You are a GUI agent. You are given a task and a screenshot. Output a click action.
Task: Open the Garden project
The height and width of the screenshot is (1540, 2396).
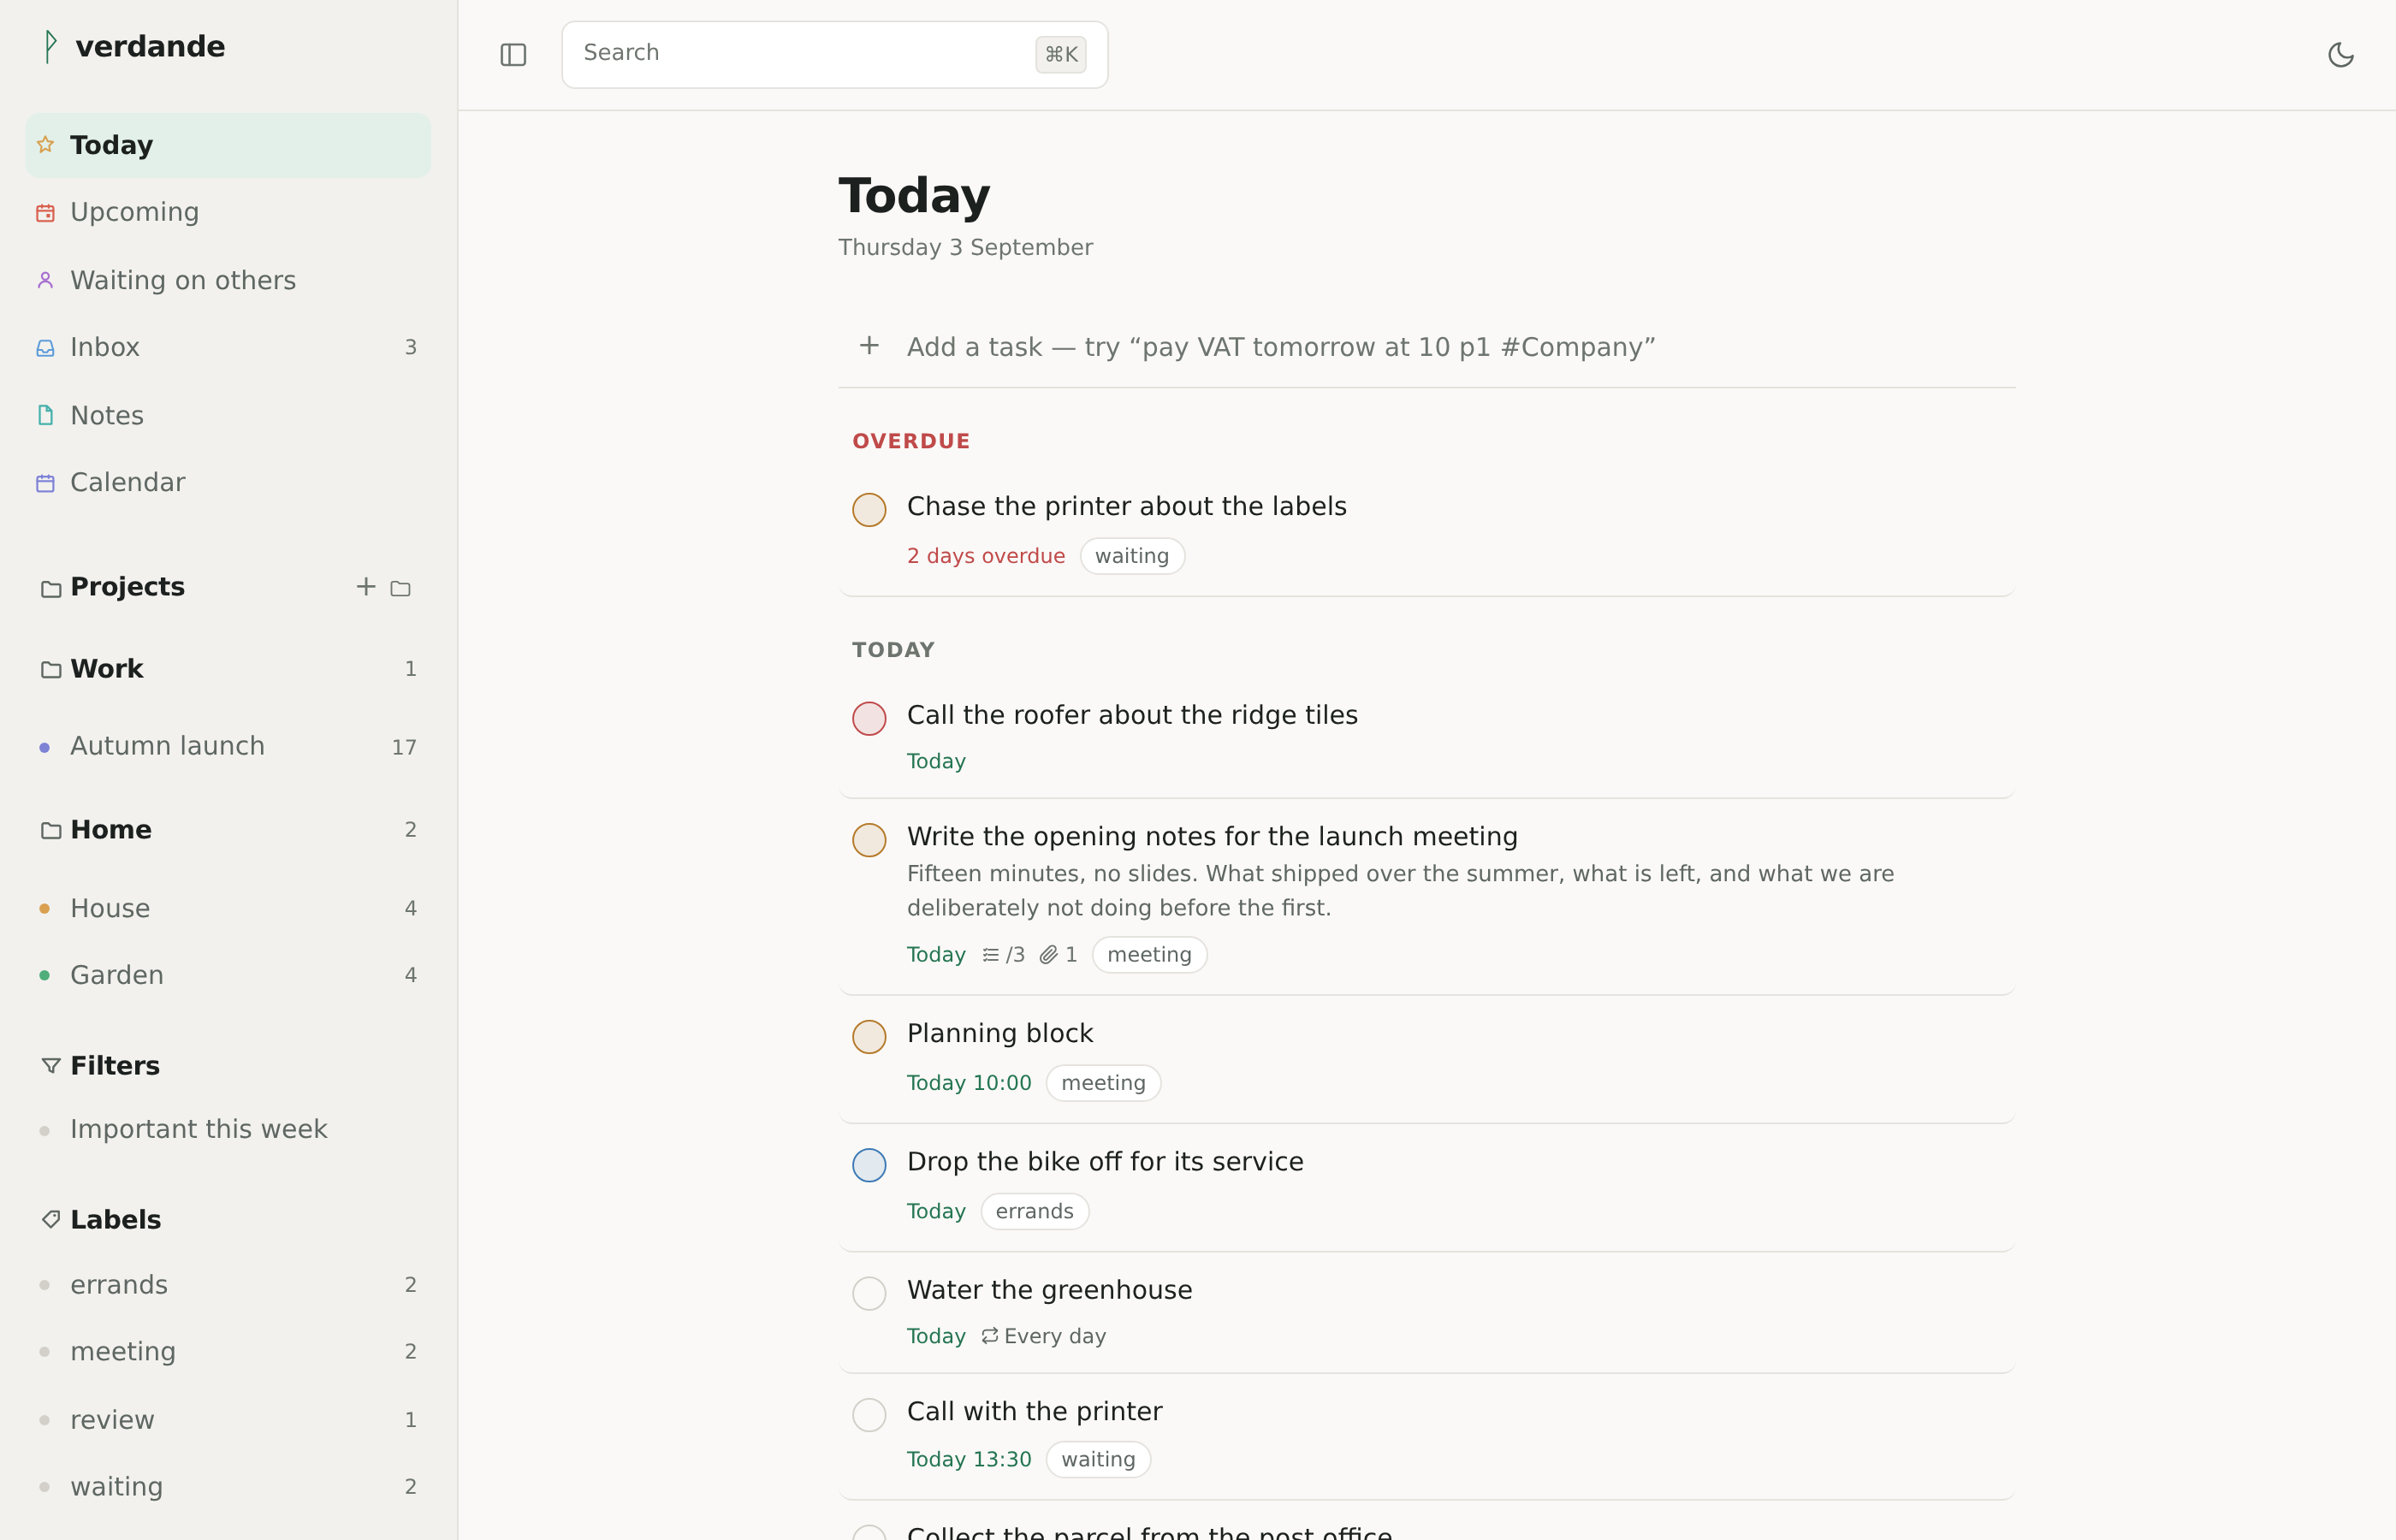[228, 975]
